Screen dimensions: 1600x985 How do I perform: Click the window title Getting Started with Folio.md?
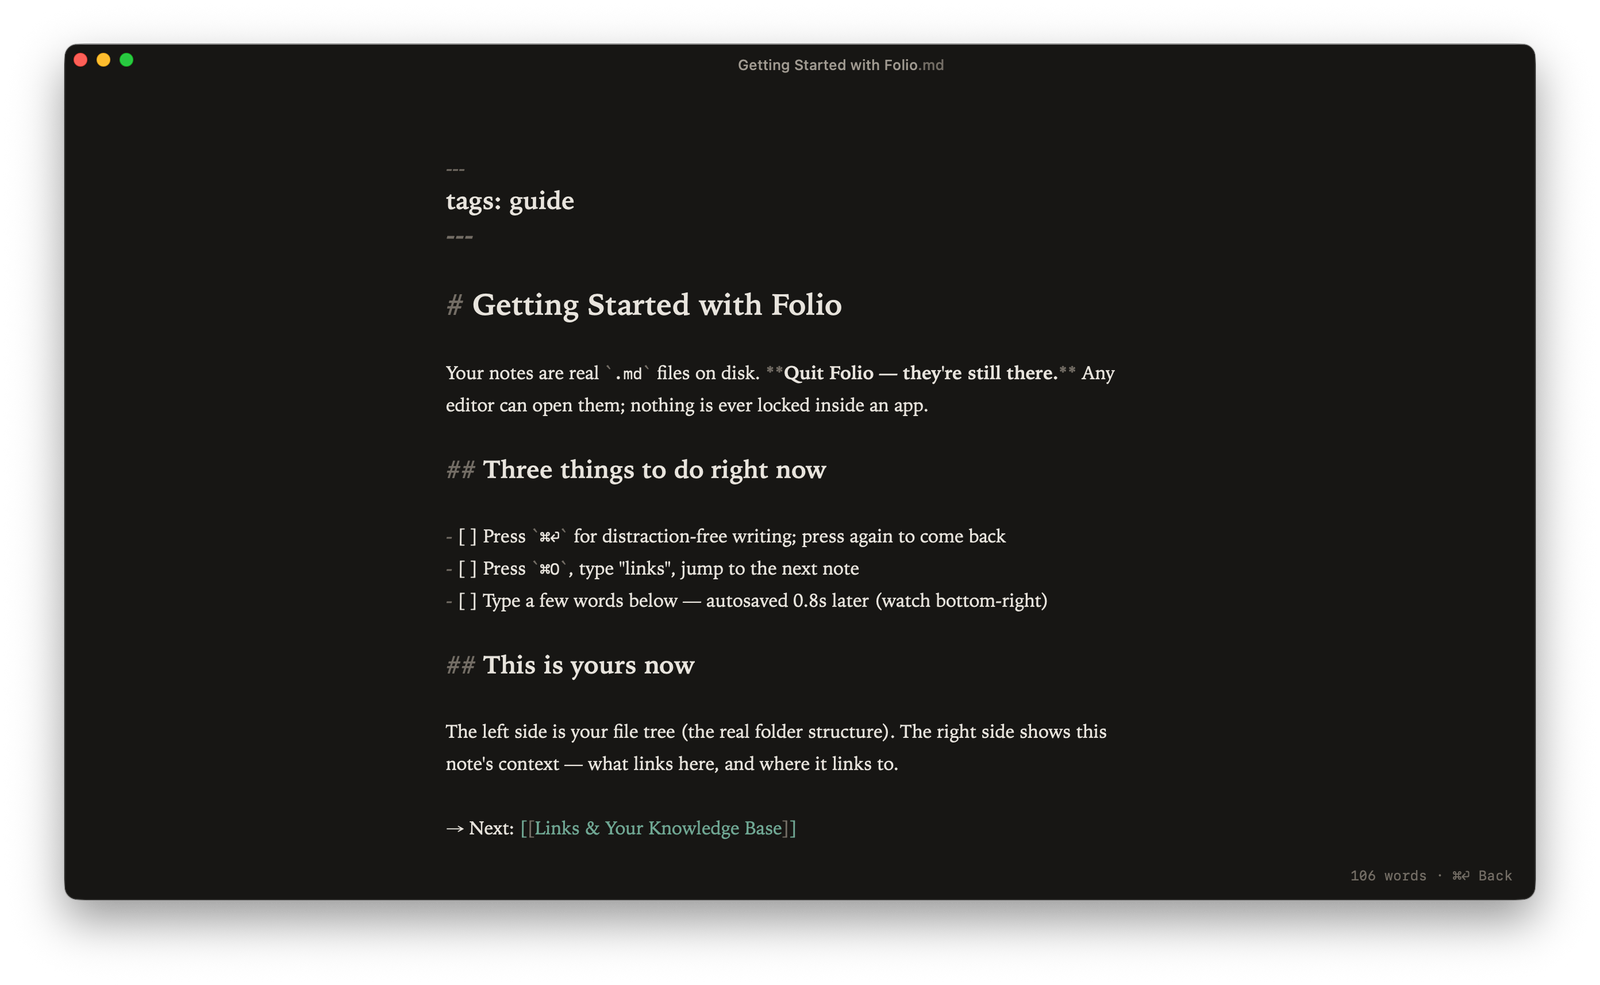(840, 65)
